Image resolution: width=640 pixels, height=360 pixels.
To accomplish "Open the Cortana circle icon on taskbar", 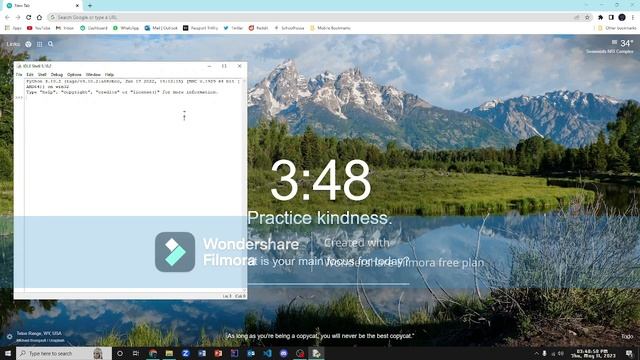I will click(x=120, y=353).
